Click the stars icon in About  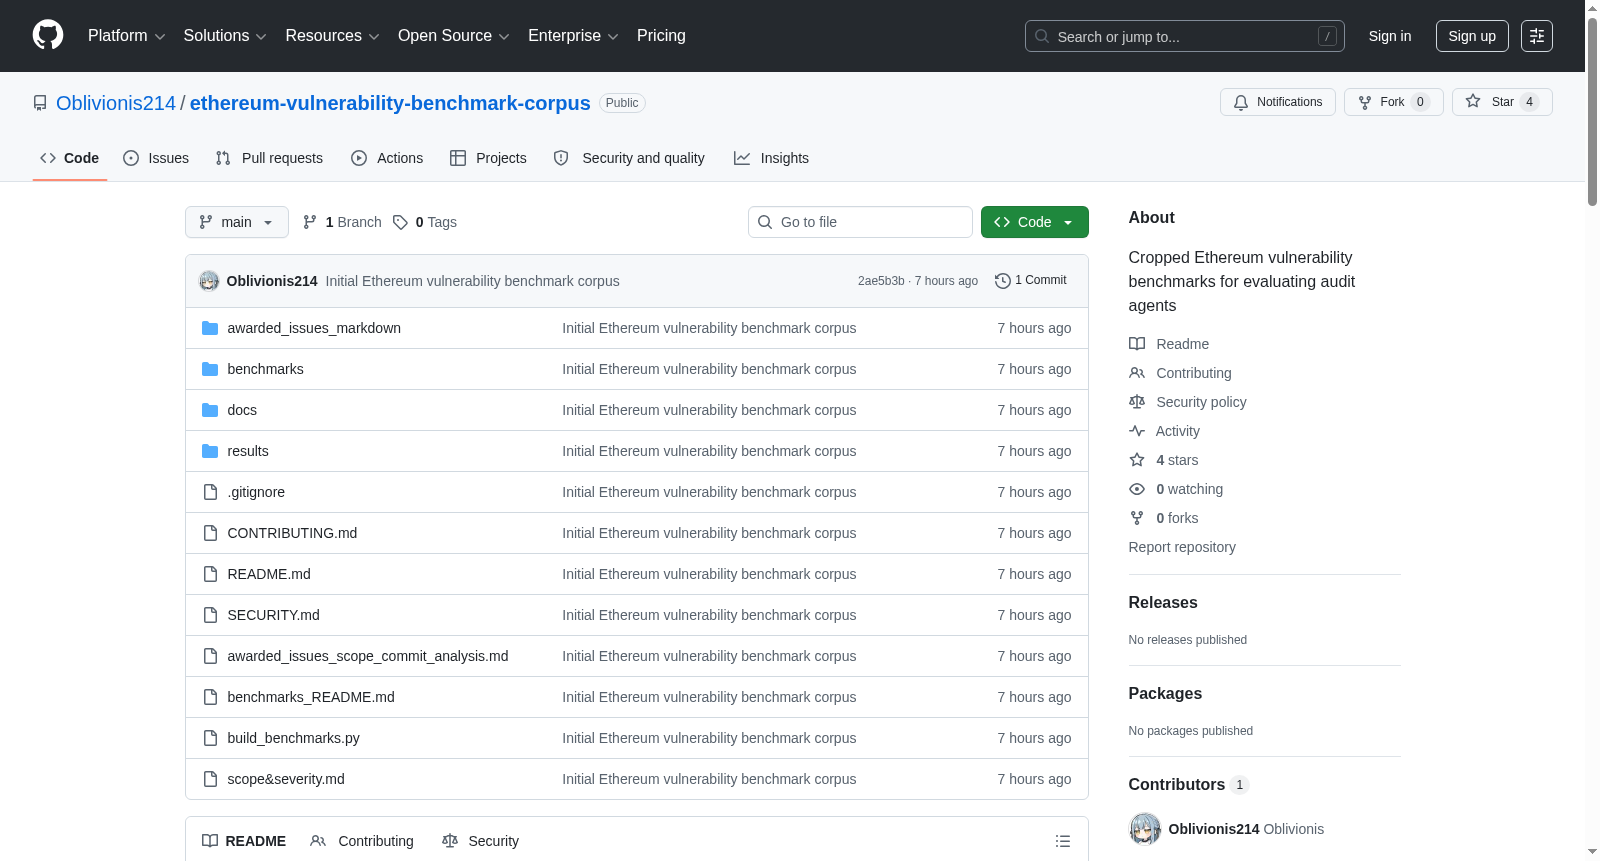(x=1137, y=460)
